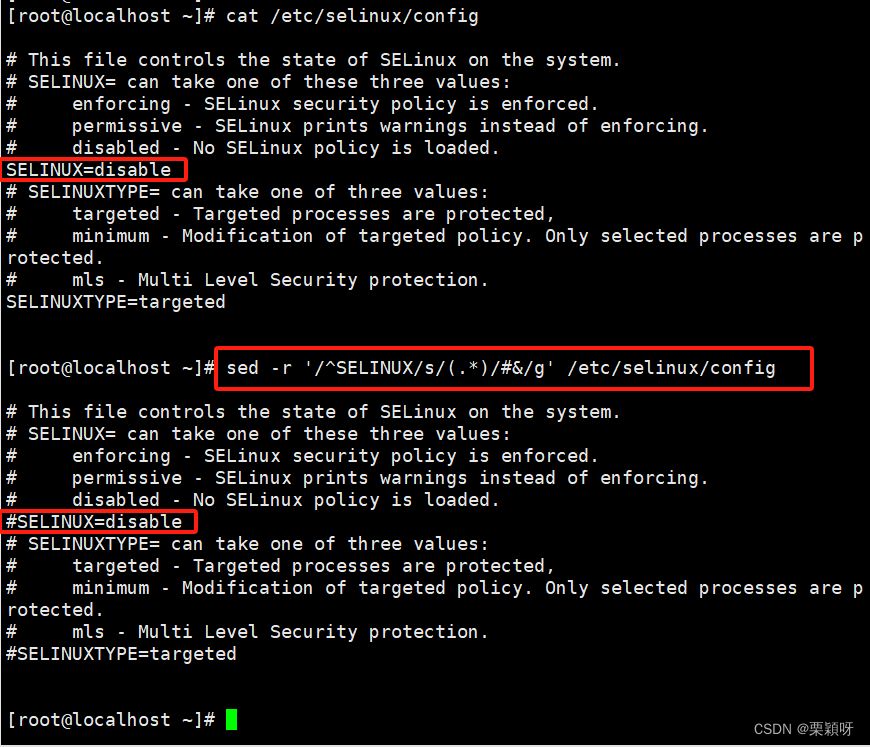Click the first 'mls - Multi Level Security' line
This screenshot has height=747, width=870.
pos(247,280)
